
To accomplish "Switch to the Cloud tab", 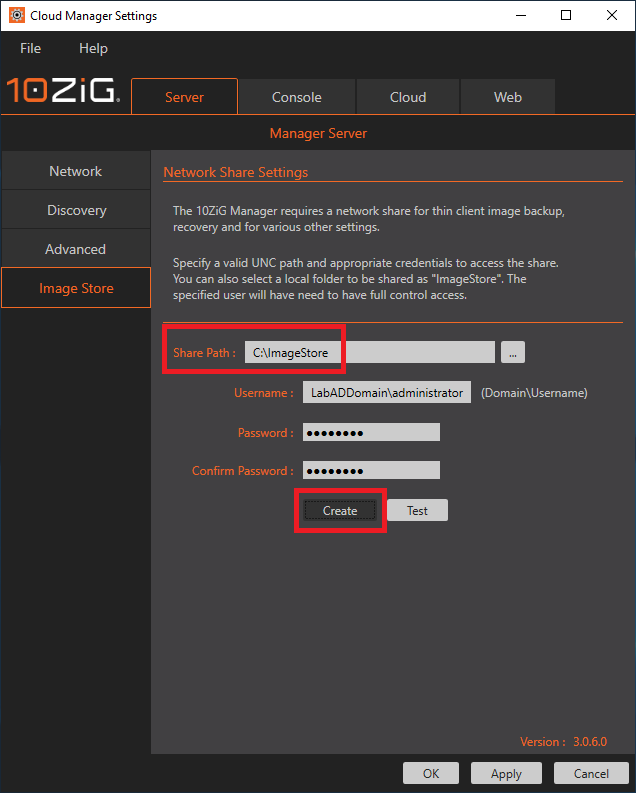I will [407, 97].
